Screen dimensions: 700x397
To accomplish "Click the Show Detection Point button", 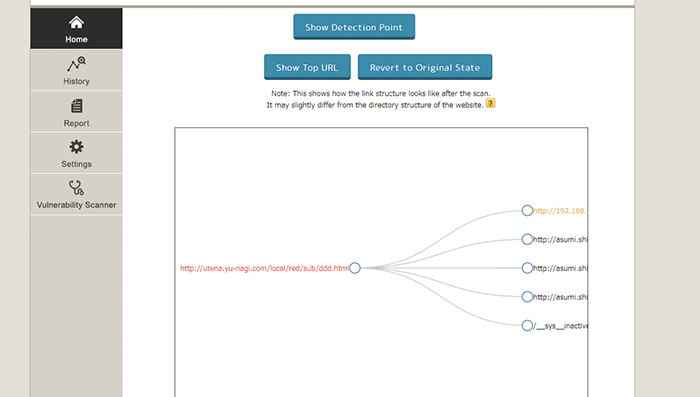I will pyautogui.click(x=354, y=27).
